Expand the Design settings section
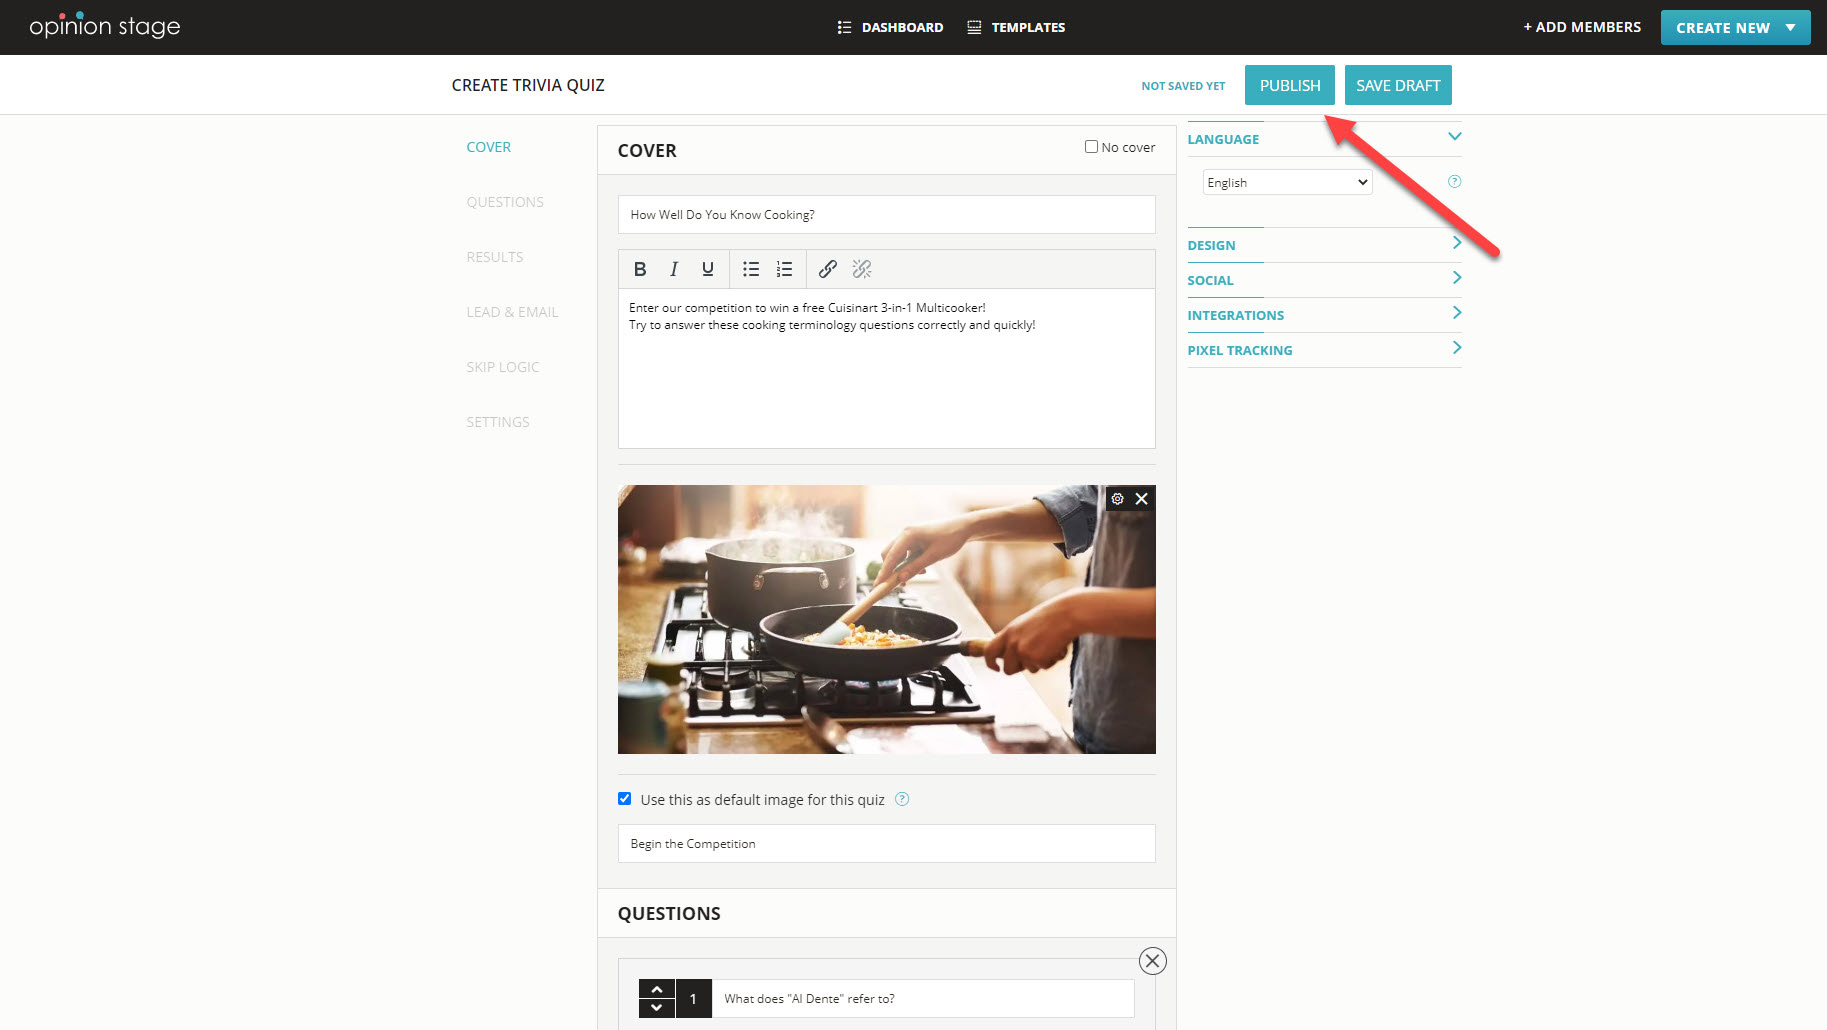The height and width of the screenshot is (1030, 1827). tap(1323, 245)
